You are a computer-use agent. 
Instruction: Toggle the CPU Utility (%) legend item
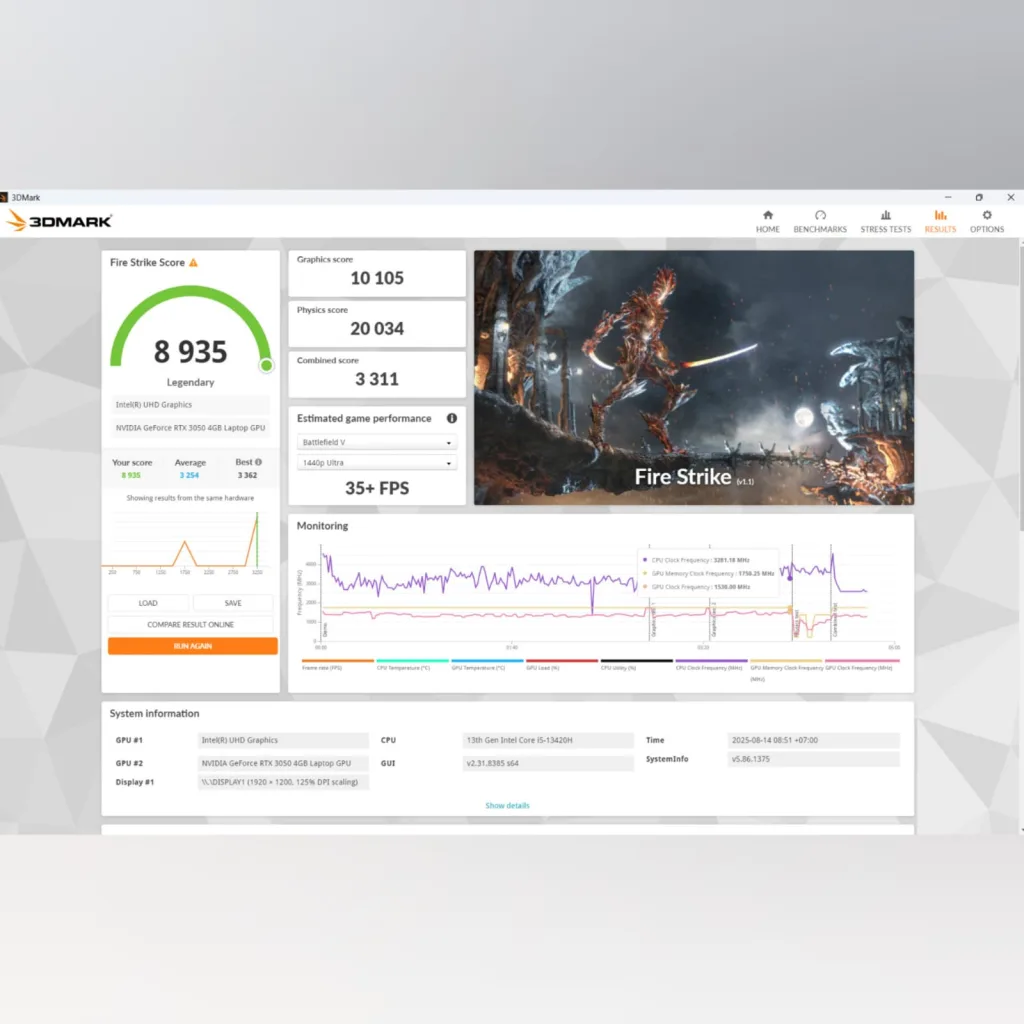(636, 664)
